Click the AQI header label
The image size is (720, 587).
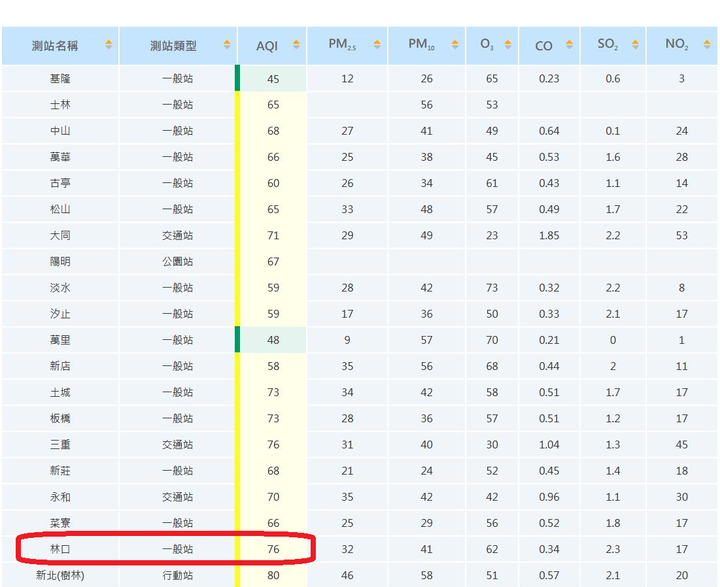[x=267, y=46]
